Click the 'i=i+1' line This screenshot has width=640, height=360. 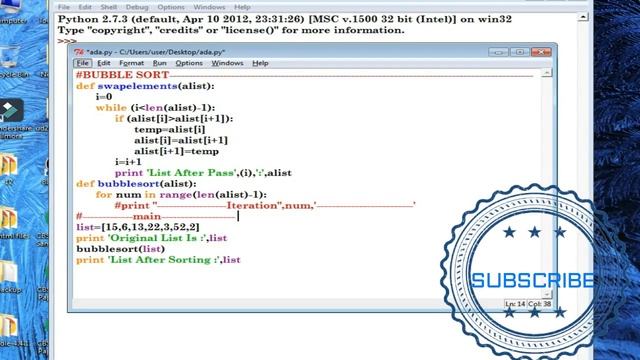click(128, 162)
